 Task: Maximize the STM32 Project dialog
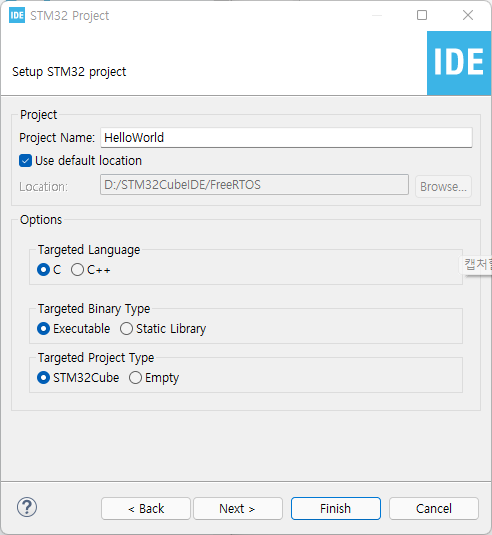point(422,15)
